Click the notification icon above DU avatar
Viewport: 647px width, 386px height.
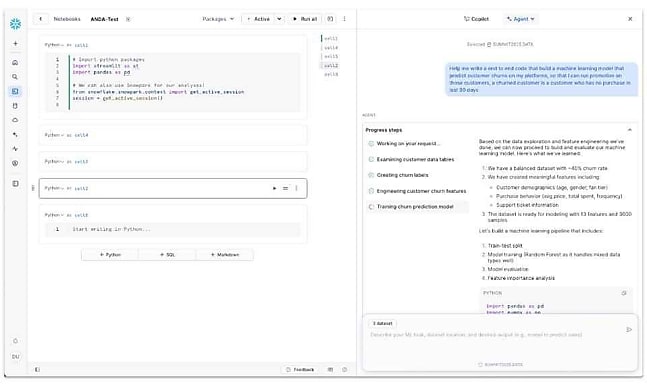[x=15, y=341]
